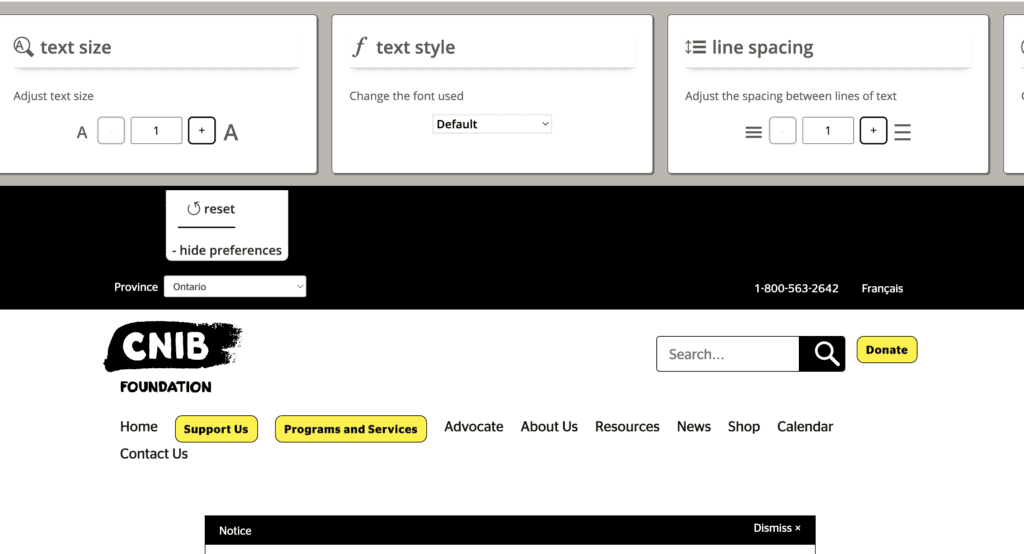This screenshot has height=554, width=1024.
Task: Decrease text size with minus button
Action: pos(111,131)
